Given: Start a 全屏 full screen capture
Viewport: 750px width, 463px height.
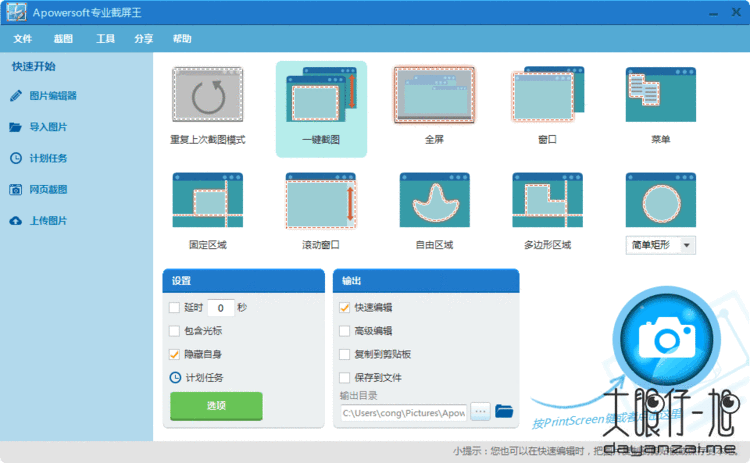Looking at the screenshot, I should pos(434,94).
